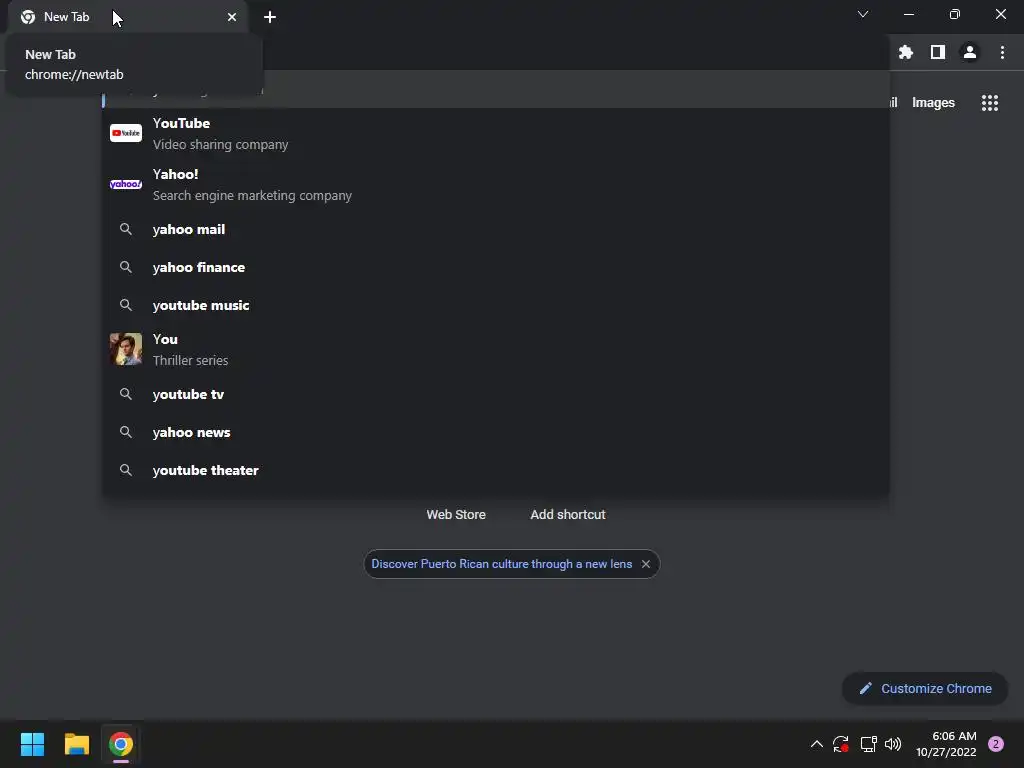Click the Yahoo logo thumbnail
This screenshot has height=768, width=1024.
coord(125,184)
